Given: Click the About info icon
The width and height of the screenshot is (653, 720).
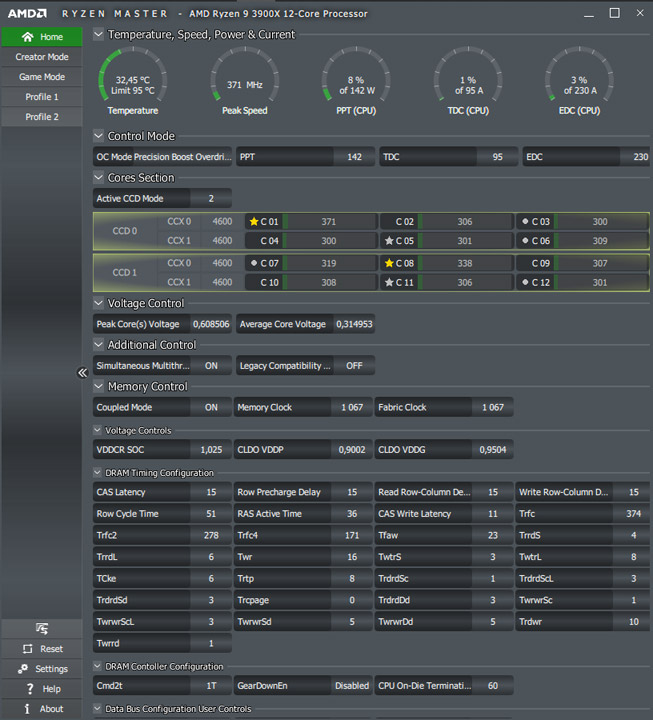Looking at the screenshot, I should (x=27, y=709).
